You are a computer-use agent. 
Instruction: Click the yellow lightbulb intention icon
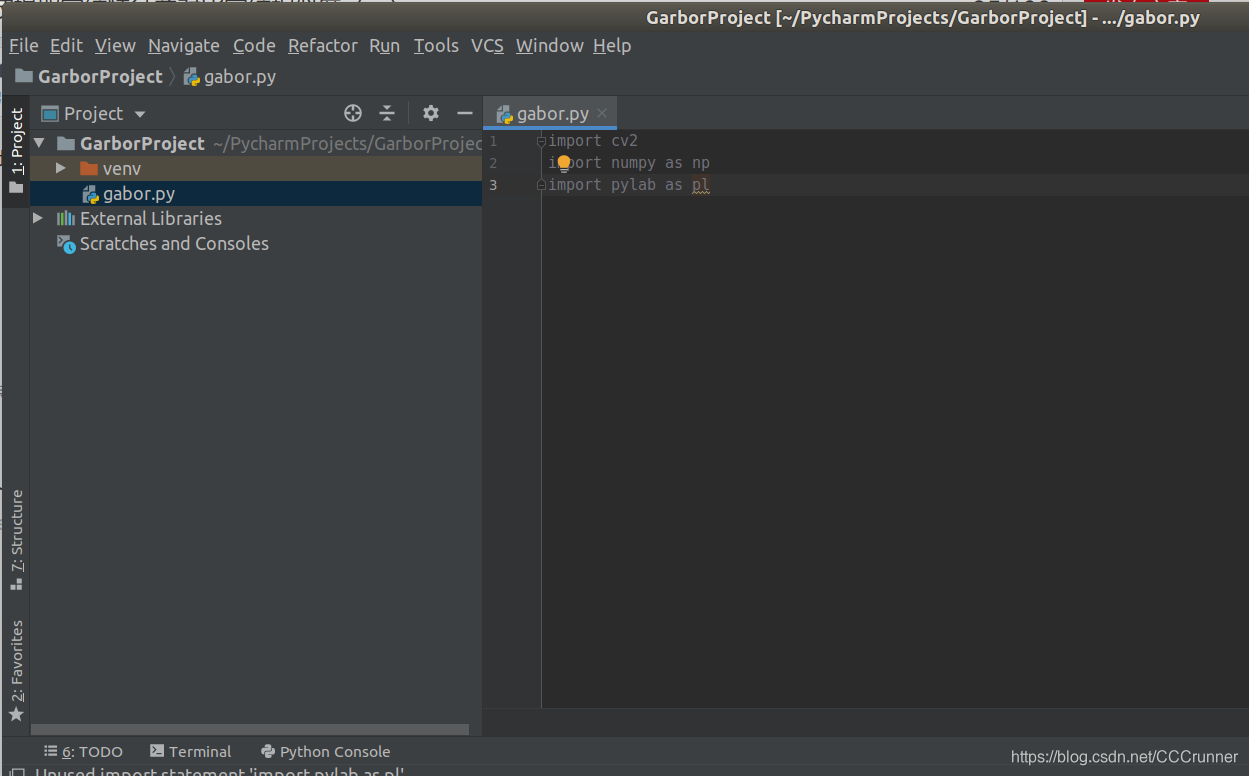pyautogui.click(x=563, y=162)
